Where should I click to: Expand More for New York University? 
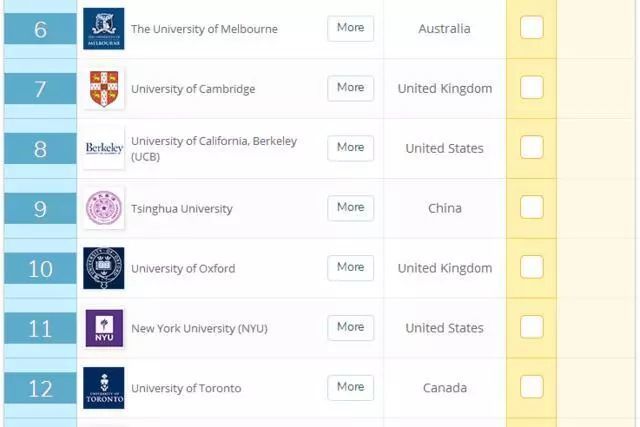351,328
